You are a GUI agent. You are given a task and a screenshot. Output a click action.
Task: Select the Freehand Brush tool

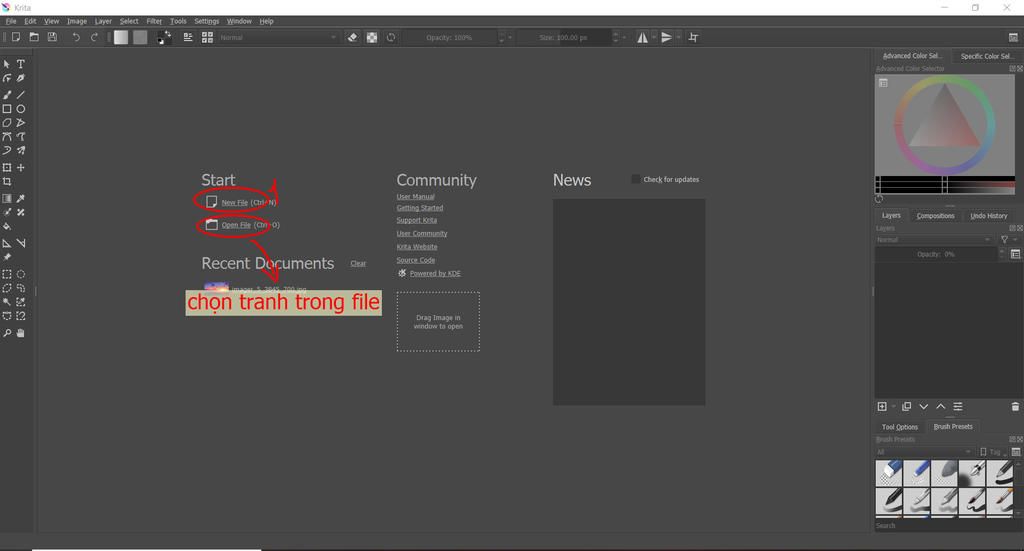7,95
